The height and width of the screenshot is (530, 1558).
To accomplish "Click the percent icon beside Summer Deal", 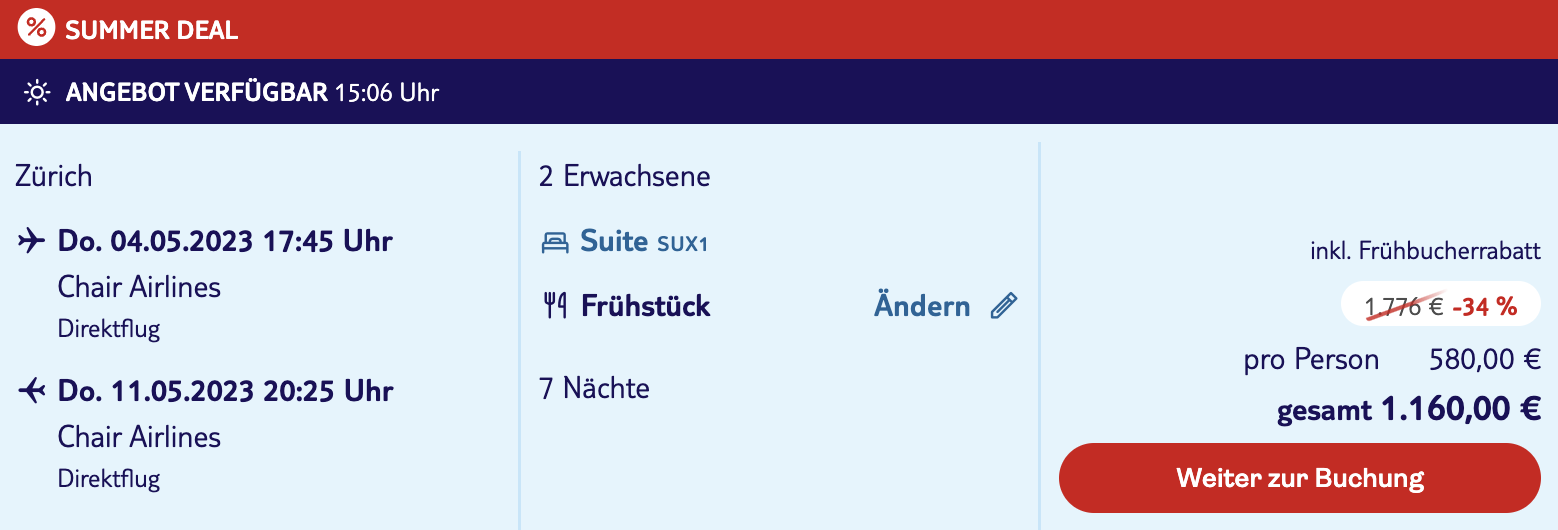I will (36, 28).
